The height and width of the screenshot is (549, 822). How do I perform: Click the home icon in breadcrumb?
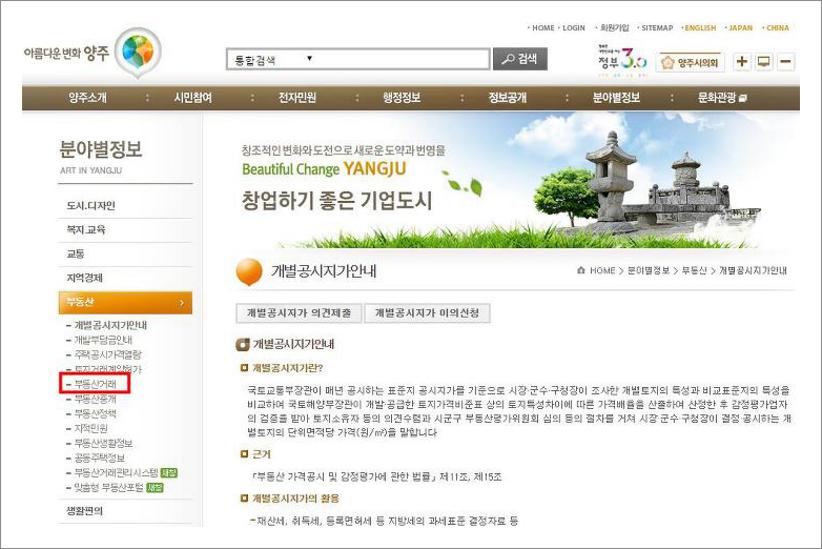tap(581, 271)
